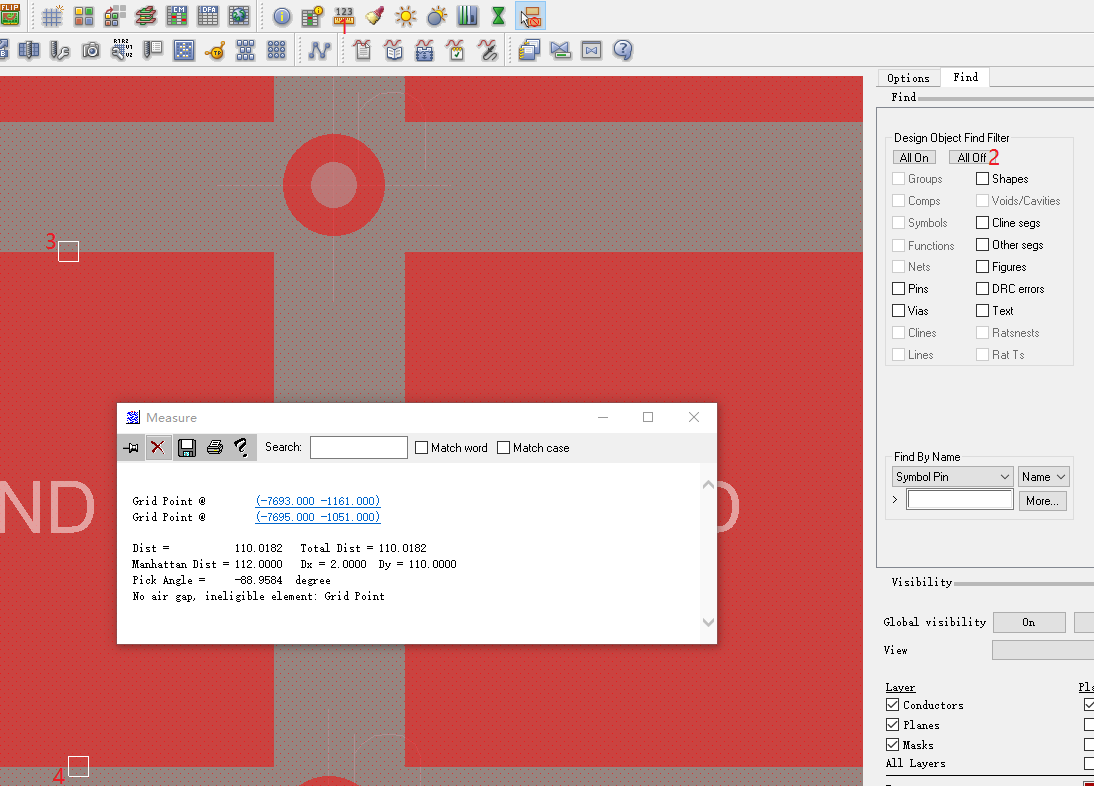The width and height of the screenshot is (1094, 786).
Task: Click the grid point coordinate link (-7693.000 -1161.000)
Action: 317,500
